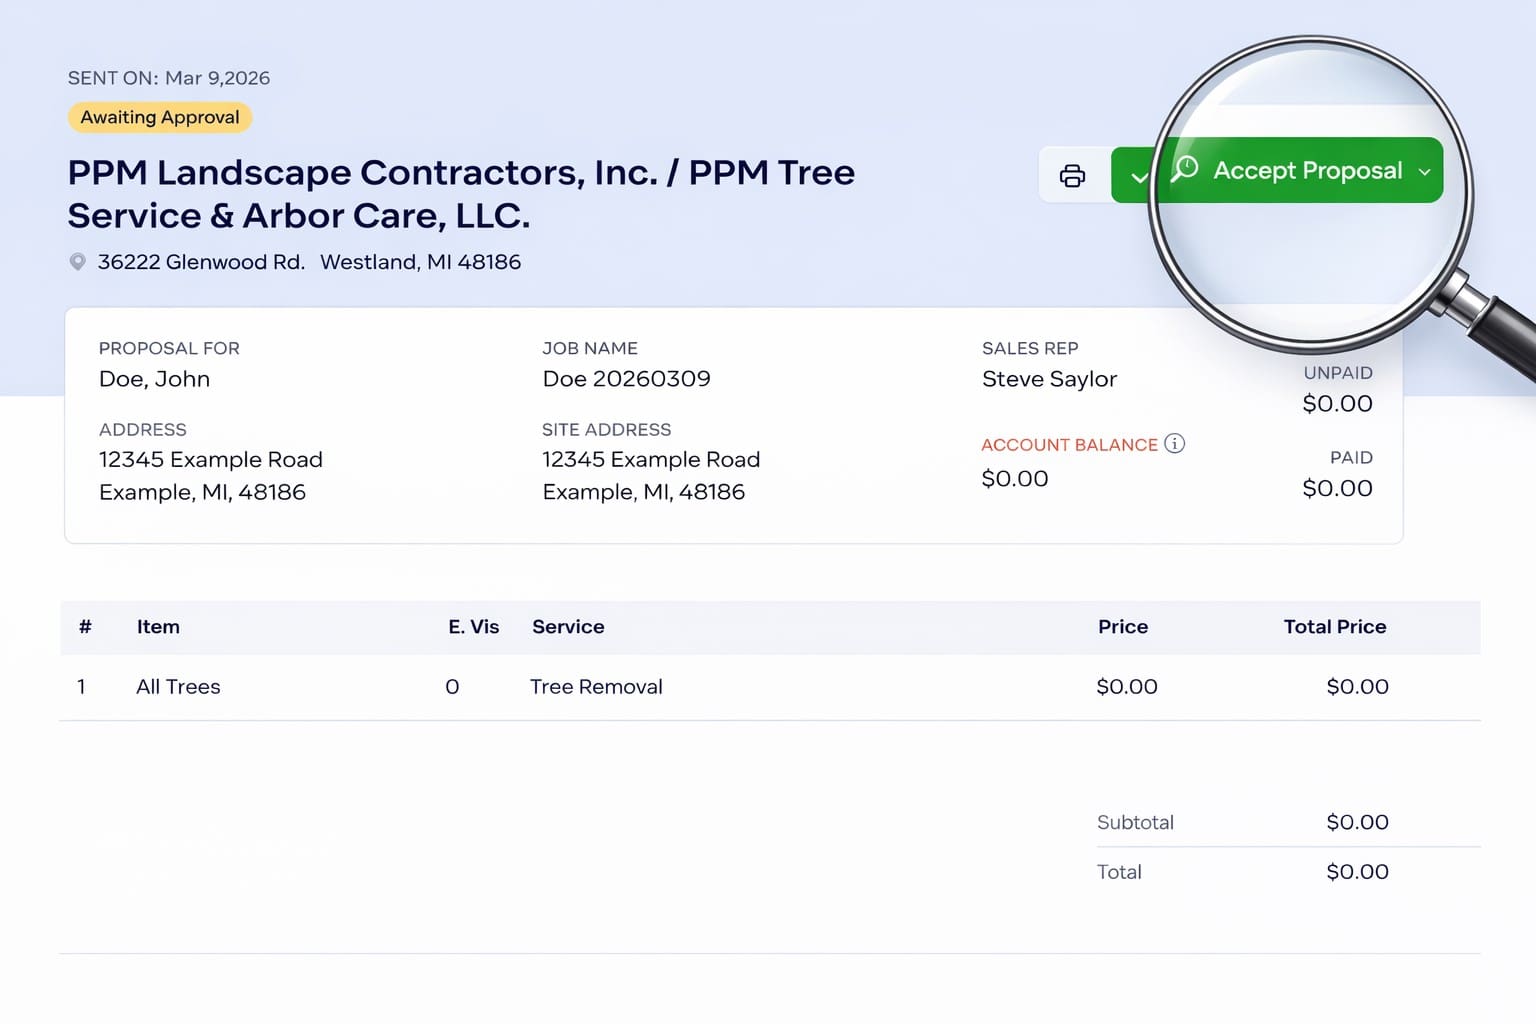The width and height of the screenshot is (1536, 1024).
Task: Open the Account Balance info icon
Action: 1176,444
